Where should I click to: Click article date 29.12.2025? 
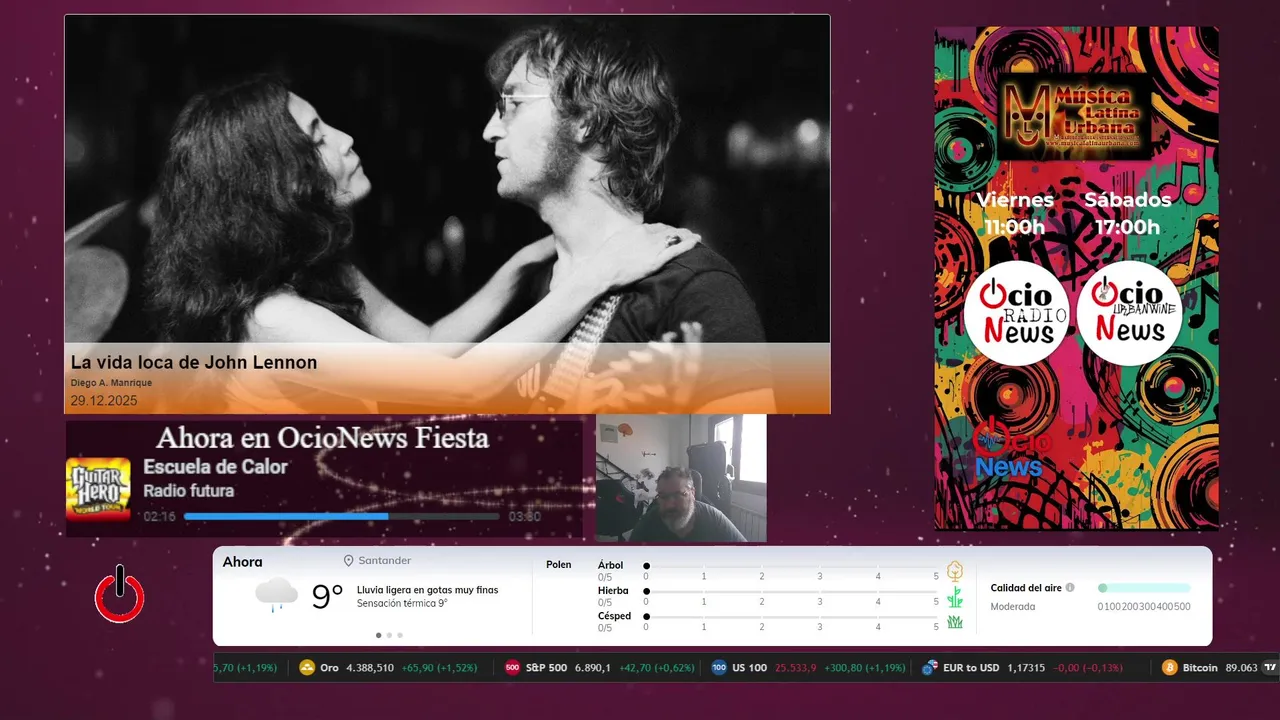pos(104,401)
